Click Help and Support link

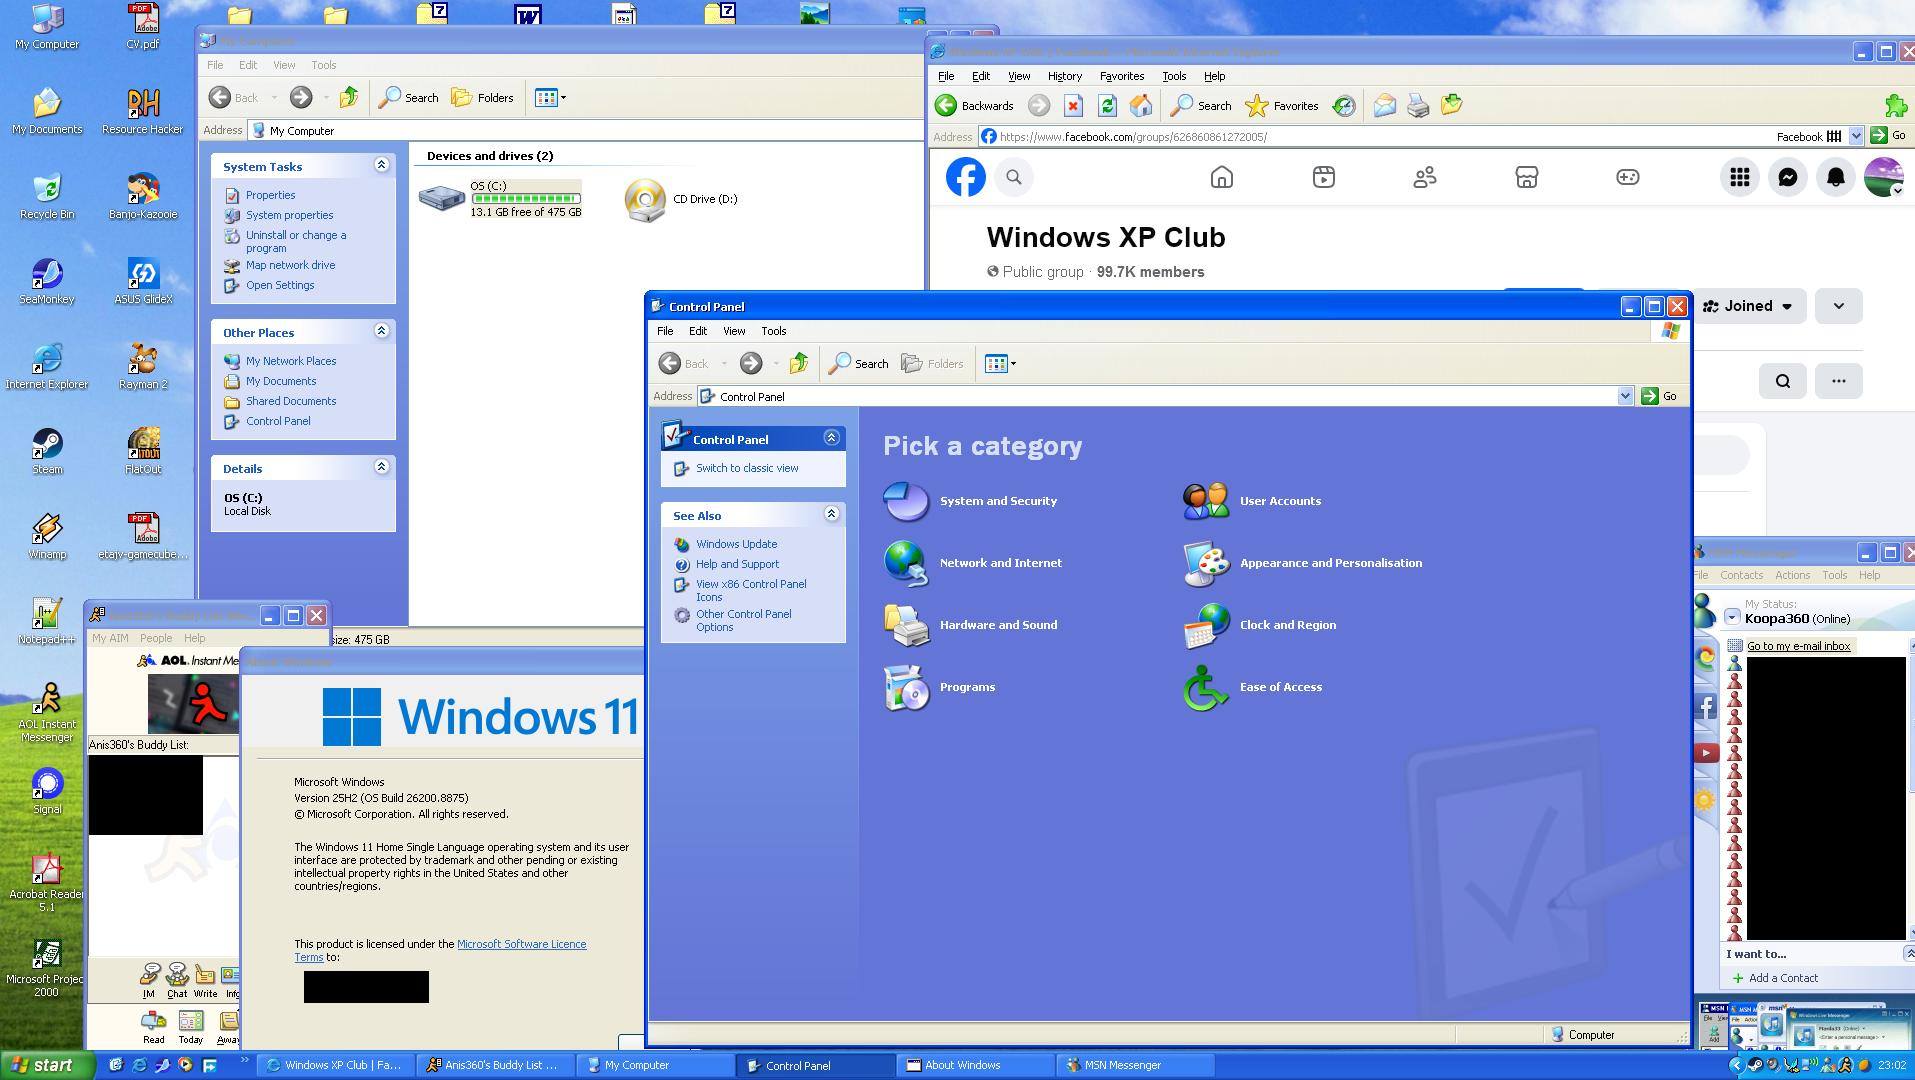point(737,564)
